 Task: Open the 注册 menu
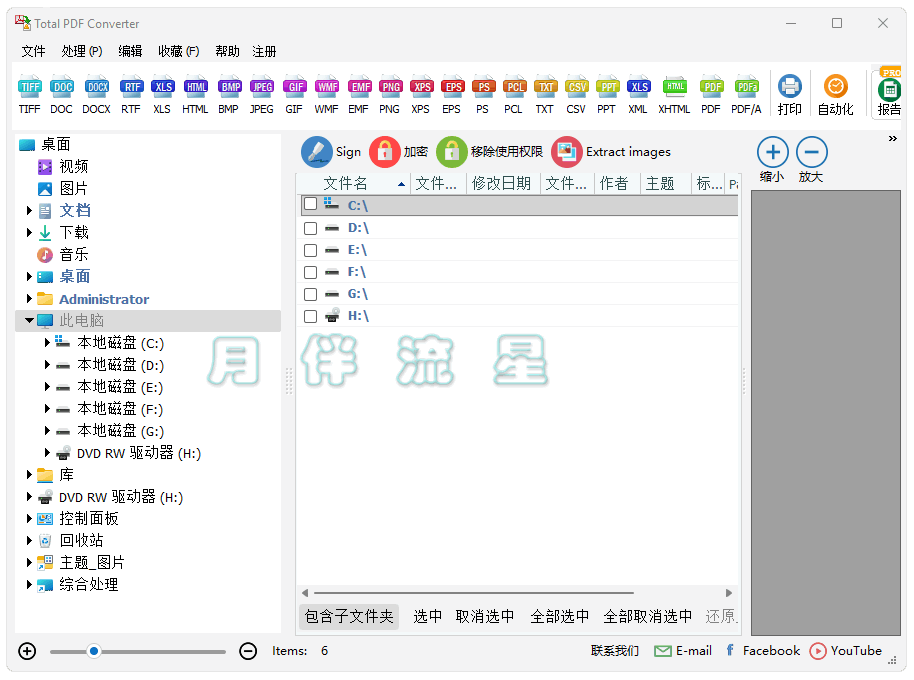(264, 52)
